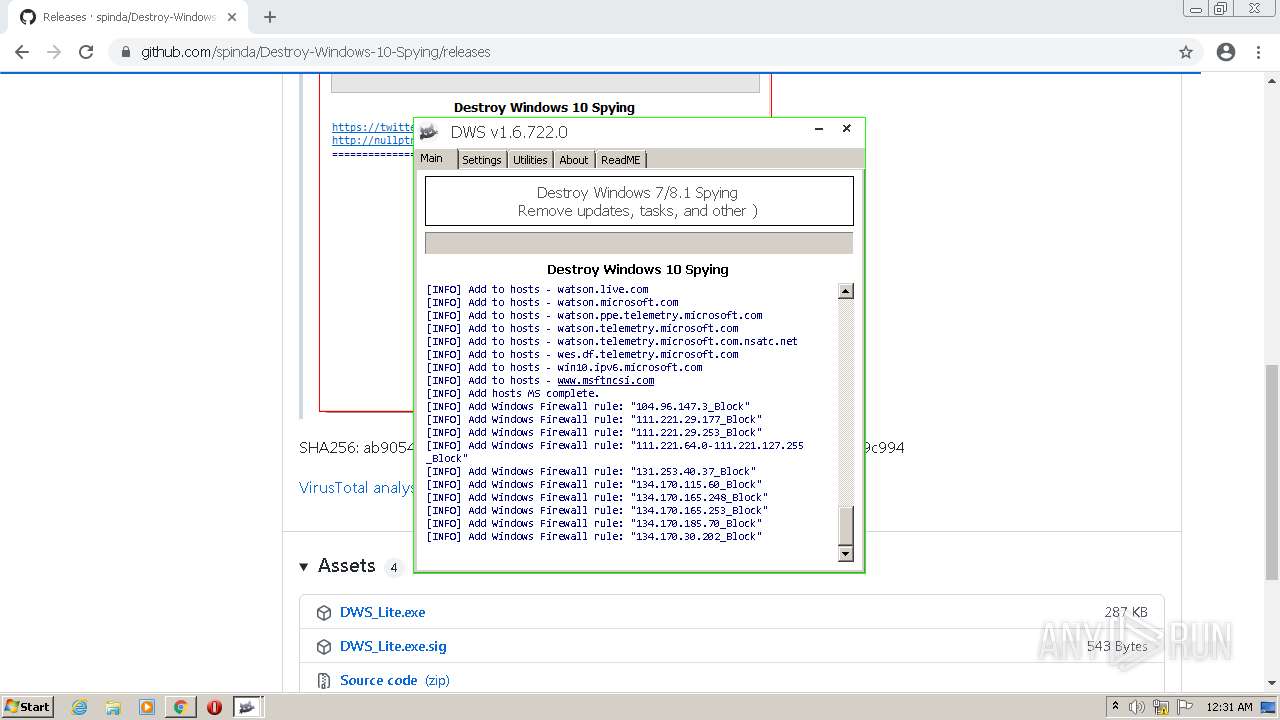1280x720 pixels.
Task: Open www.msftncsi.com link in log
Action: 606,380
